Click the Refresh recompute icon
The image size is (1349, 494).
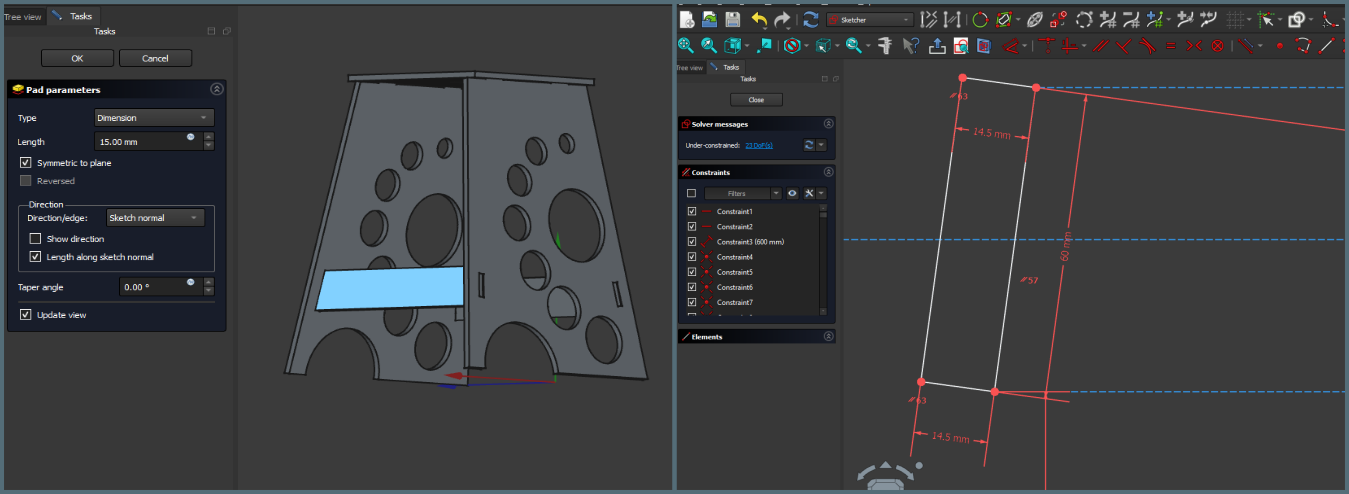810,20
